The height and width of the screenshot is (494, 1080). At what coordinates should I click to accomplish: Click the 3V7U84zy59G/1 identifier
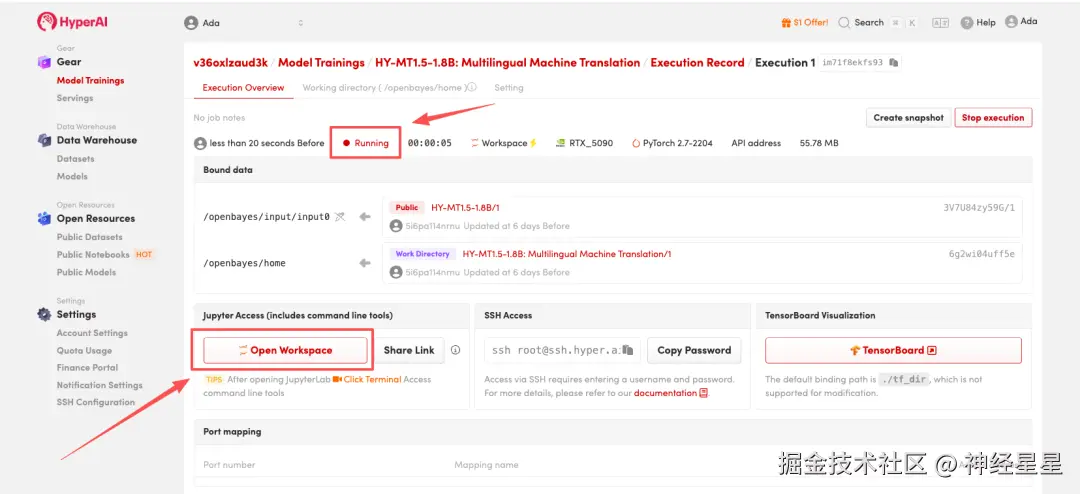click(979, 207)
